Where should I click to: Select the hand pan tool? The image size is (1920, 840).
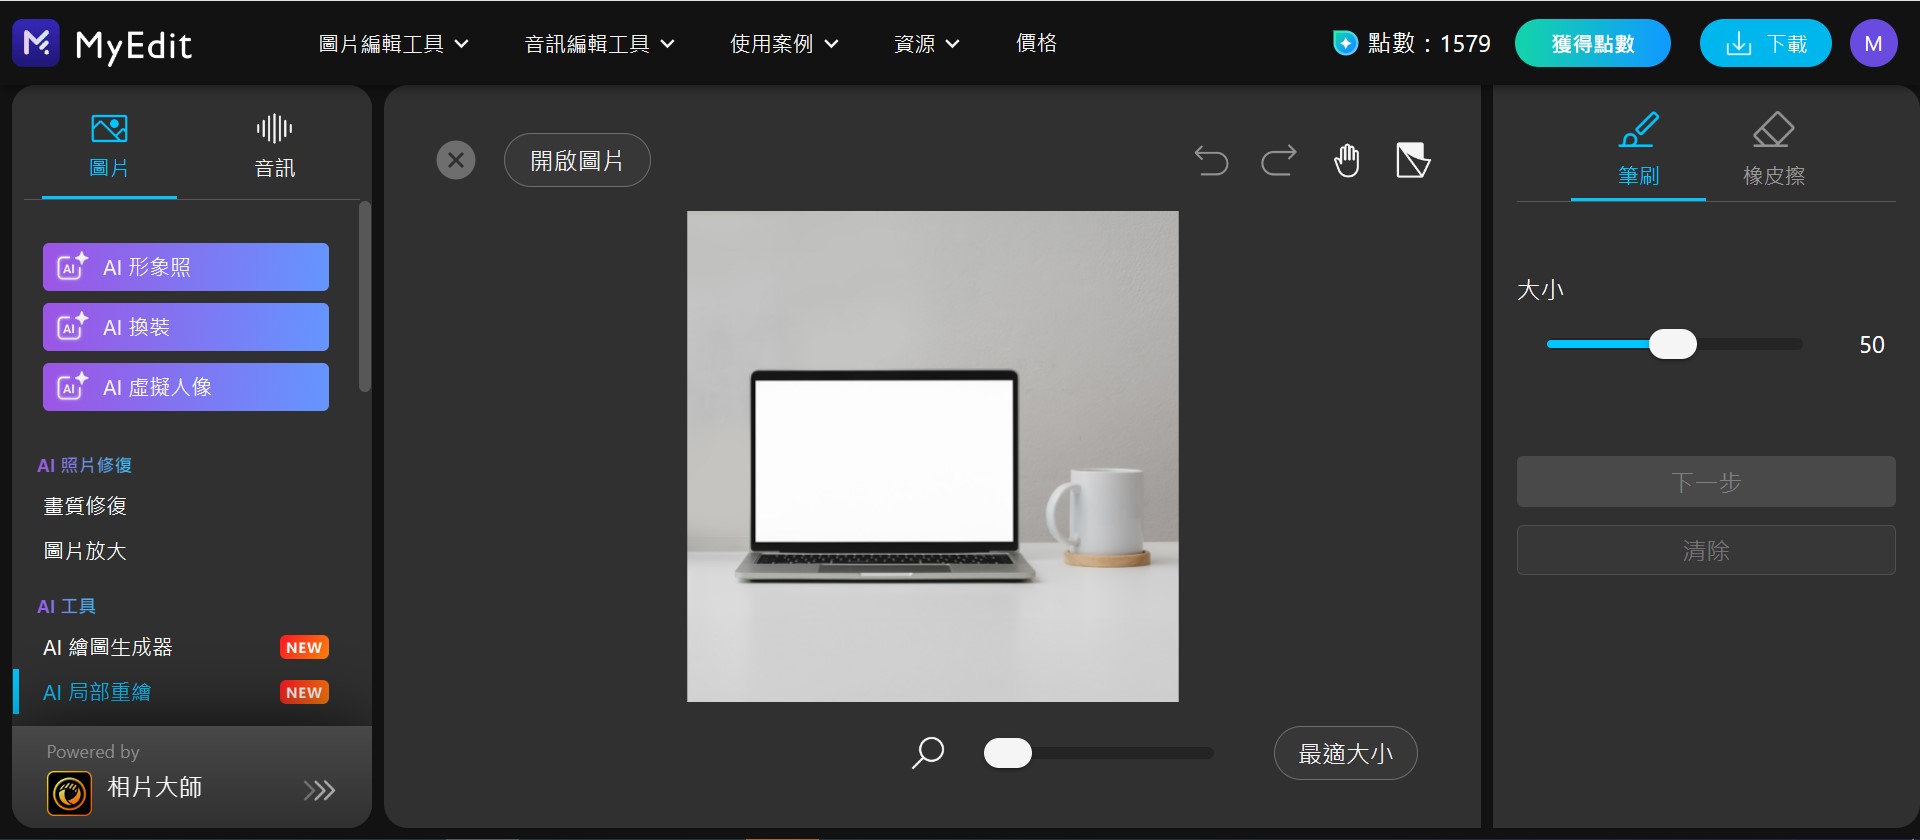[1347, 160]
